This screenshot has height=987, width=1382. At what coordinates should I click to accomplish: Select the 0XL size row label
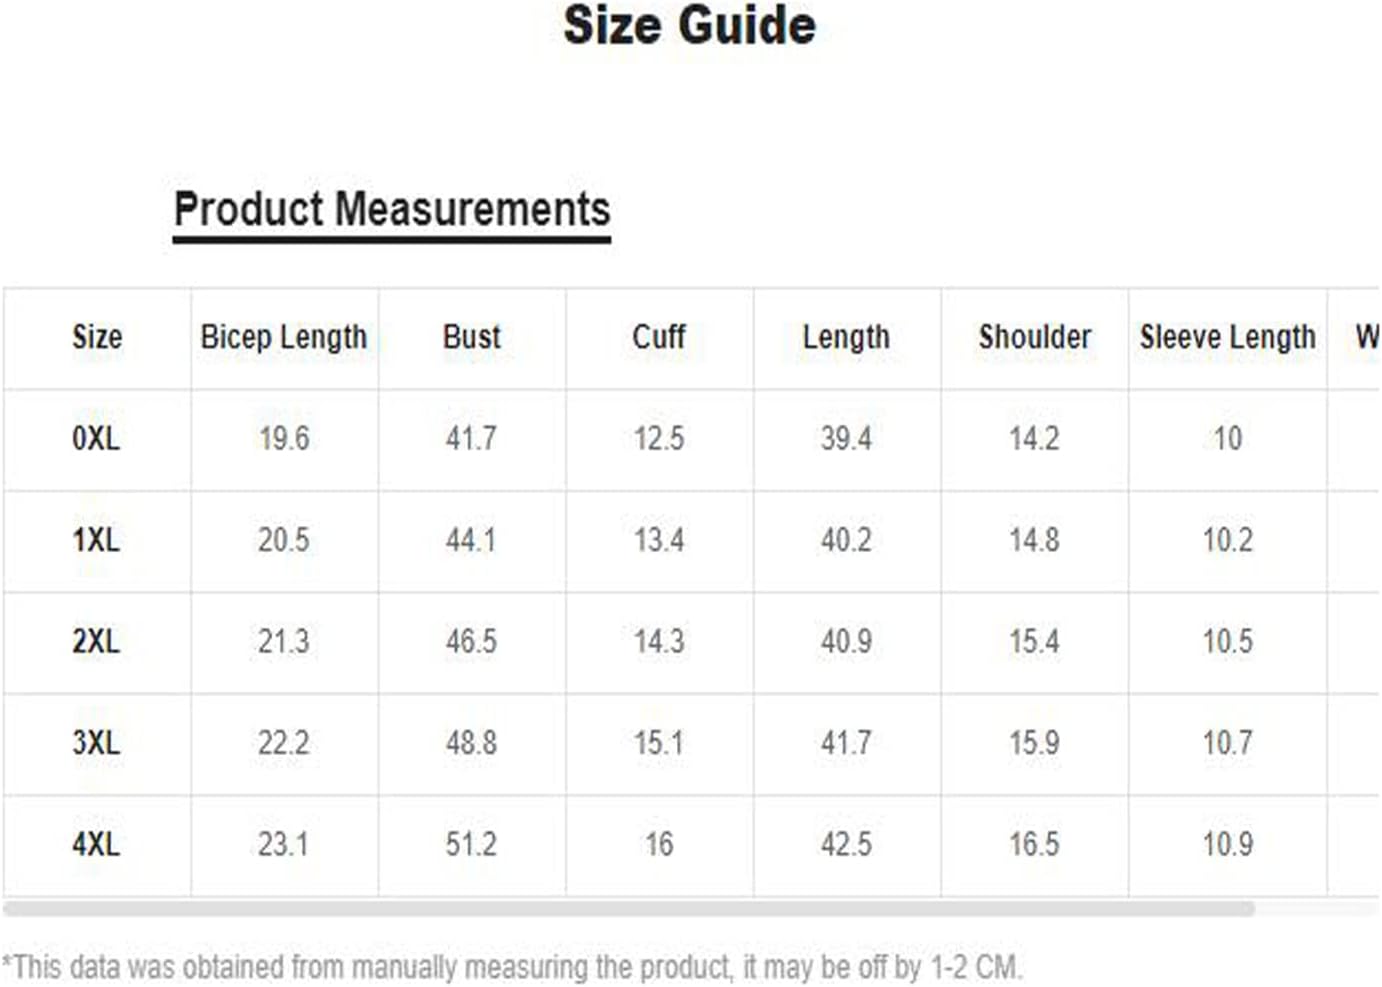pos(96,438)
